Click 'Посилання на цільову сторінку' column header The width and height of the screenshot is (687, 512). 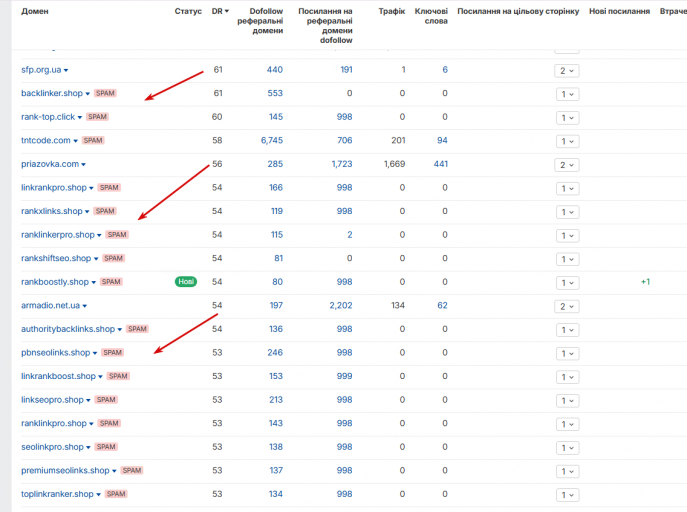[518, 11]
